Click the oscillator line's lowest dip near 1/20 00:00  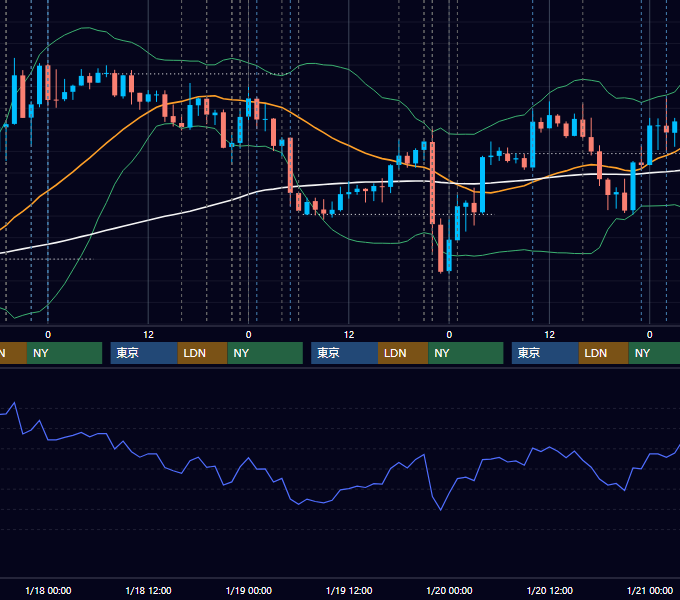coord(441,509)
